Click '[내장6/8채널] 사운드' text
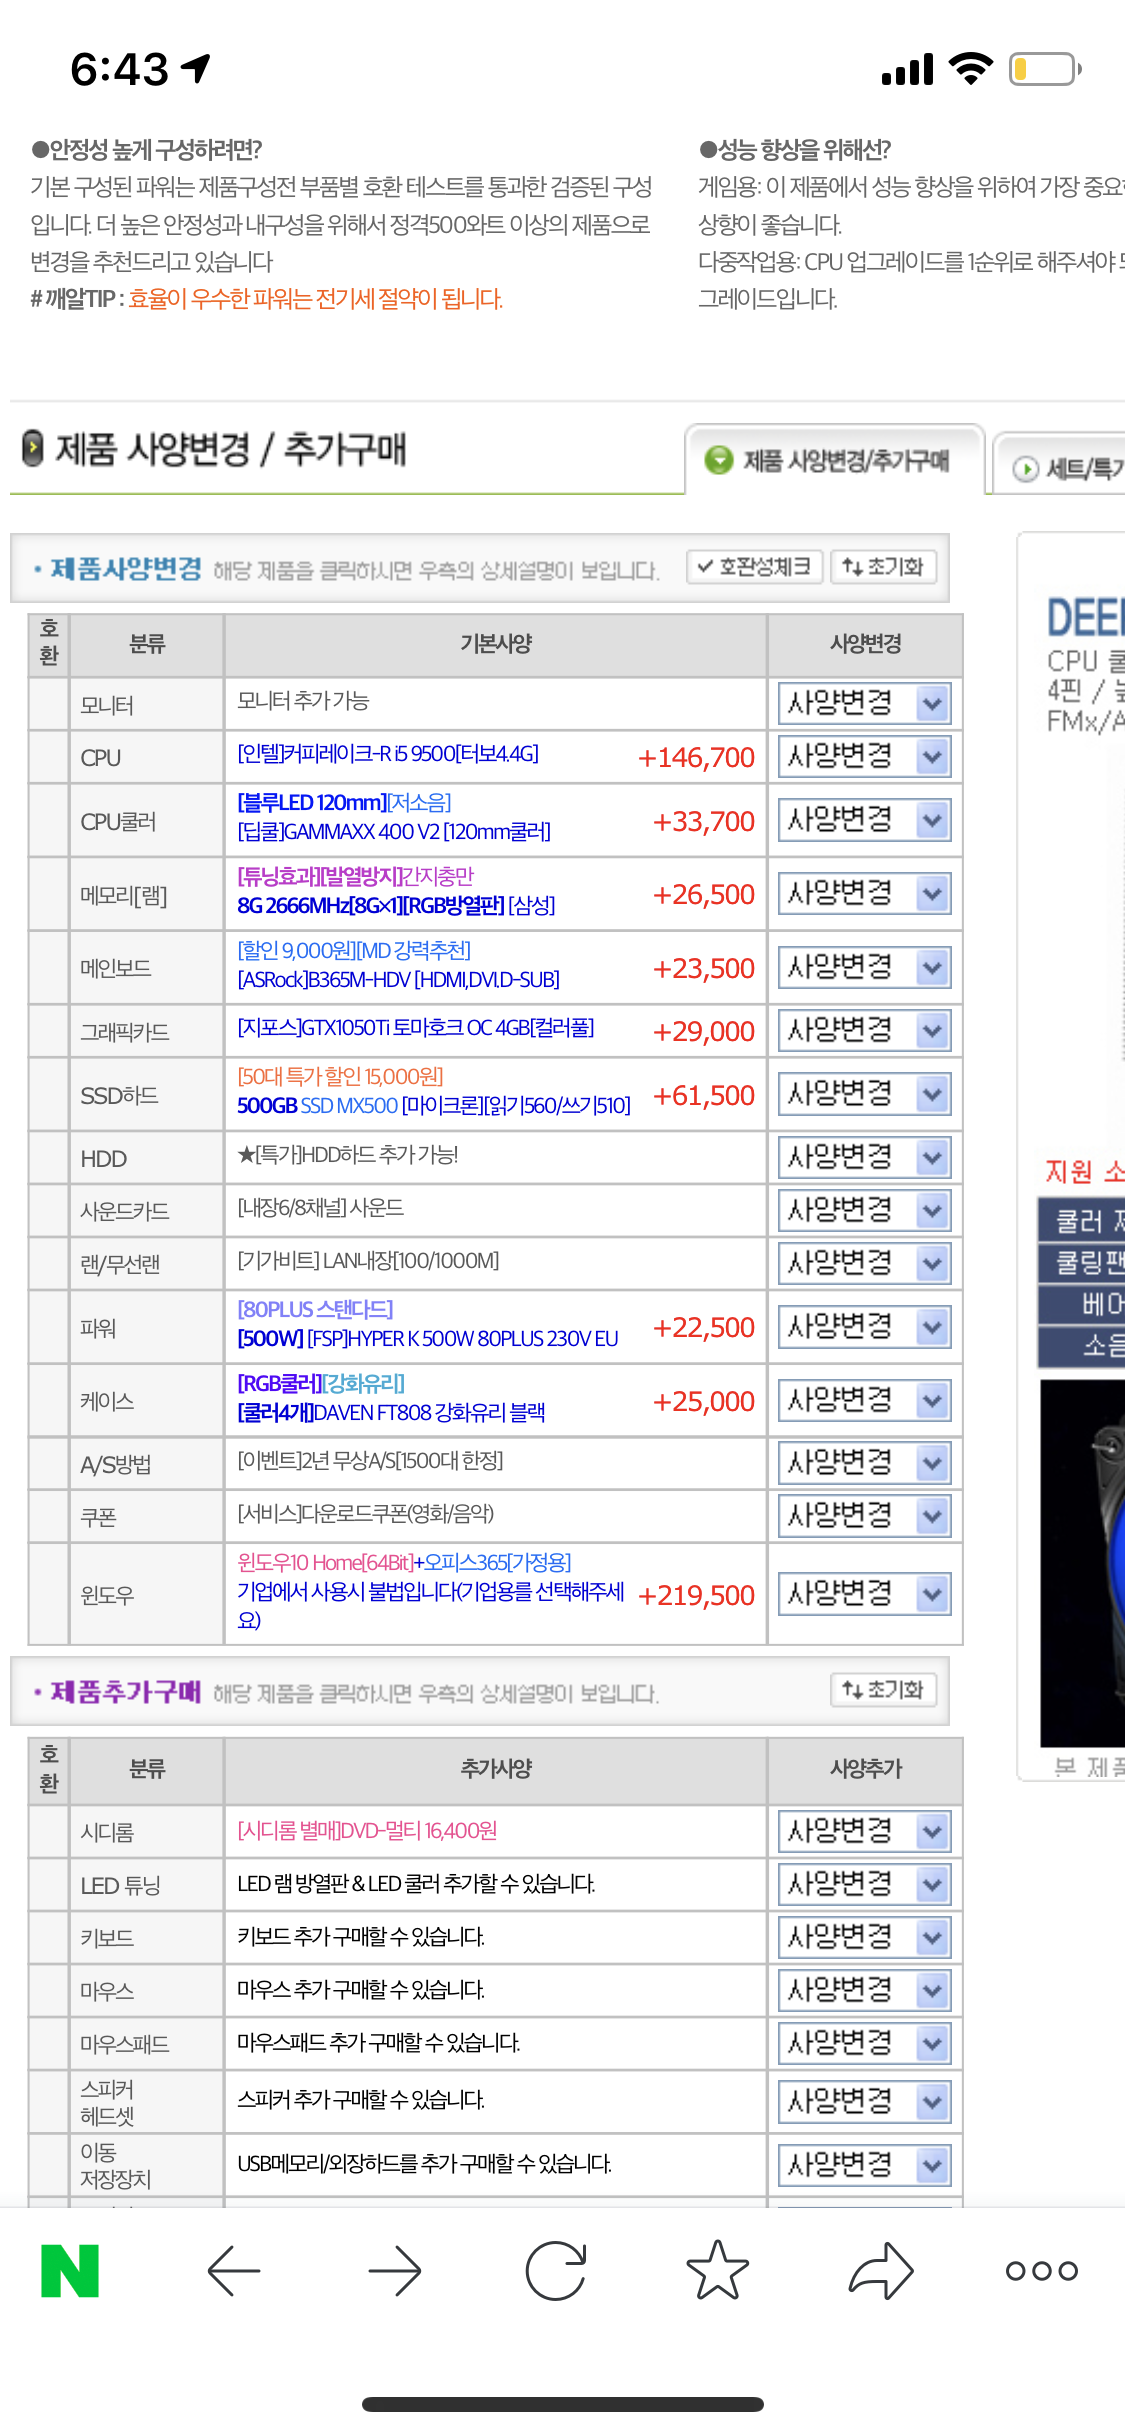Image resolution: width=1125 pixels, height=2436 pixels. 320,1208
